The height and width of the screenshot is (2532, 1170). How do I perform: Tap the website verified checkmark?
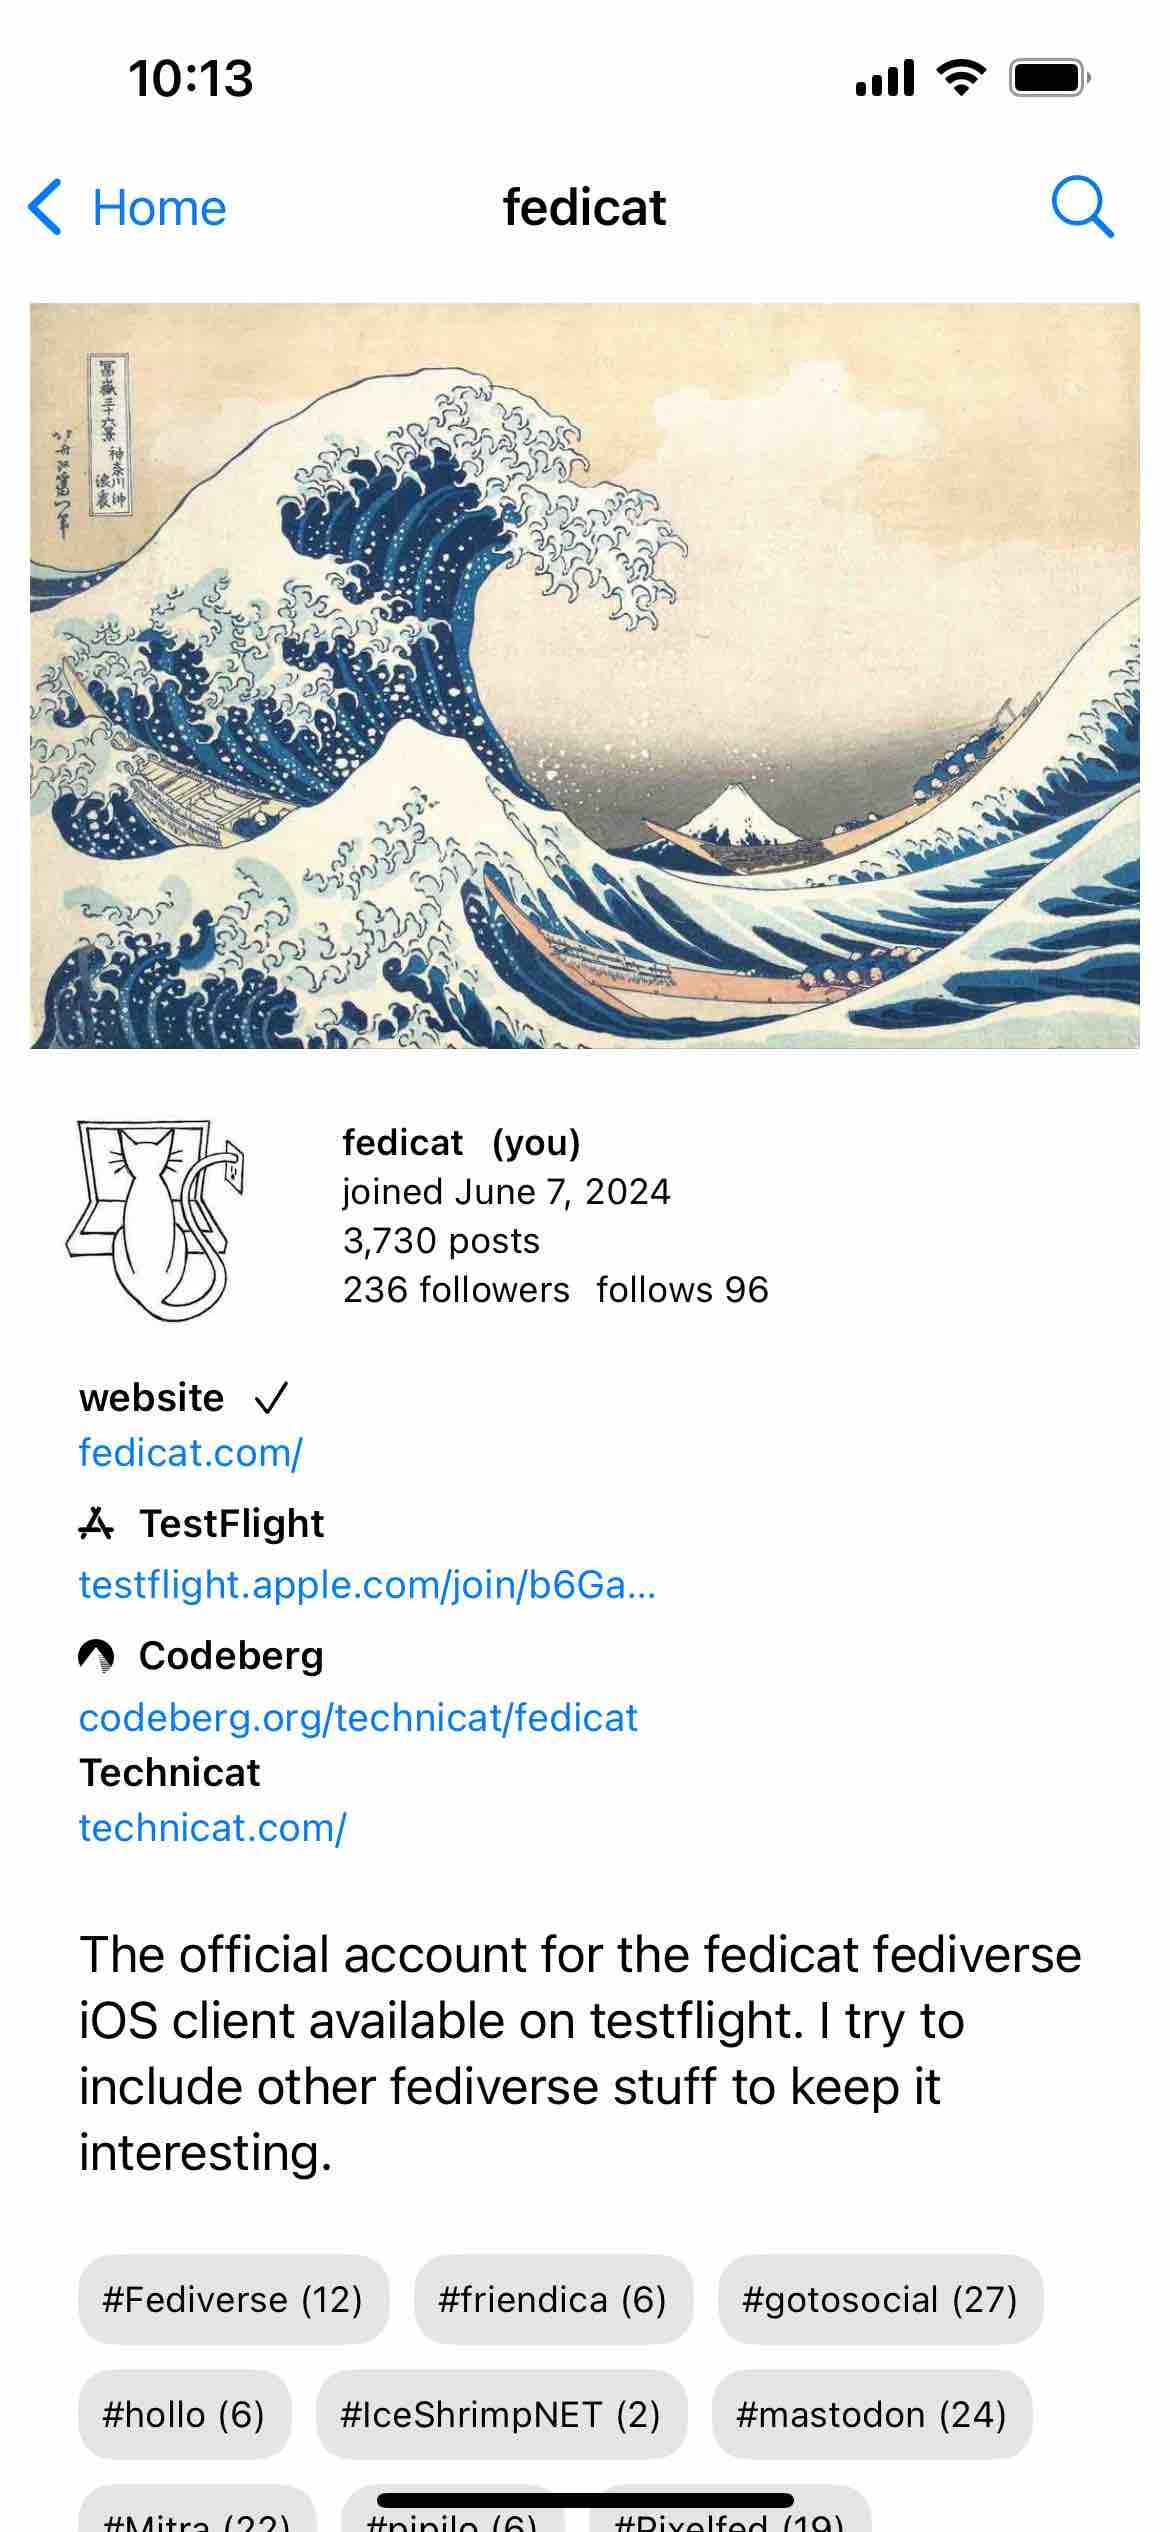(x=271, y=1398)
